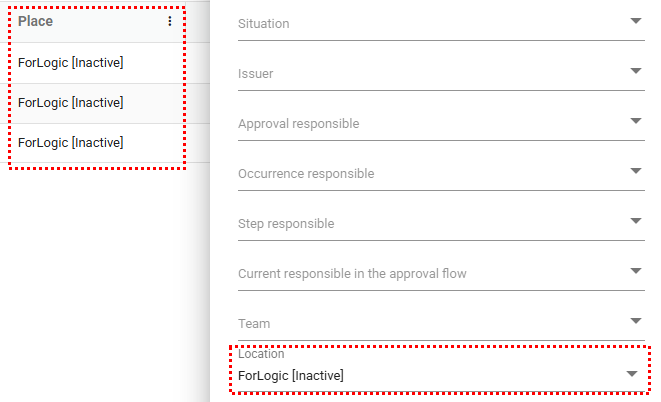The height and width of the screenshot is (402, 661).
Task: Open Occurrence responsible dropdown arrow
Action: click(636, 170)
